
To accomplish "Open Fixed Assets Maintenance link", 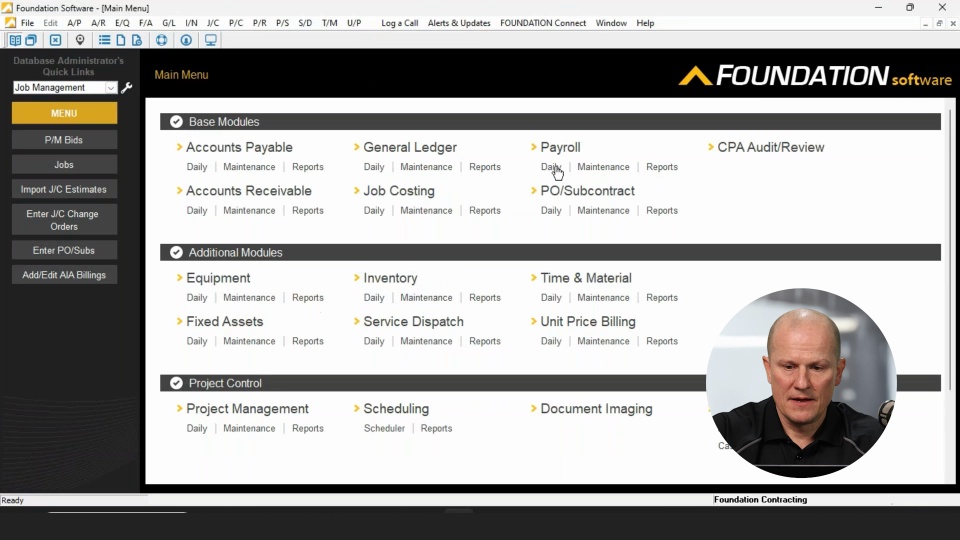I will (x=249, y=341).
